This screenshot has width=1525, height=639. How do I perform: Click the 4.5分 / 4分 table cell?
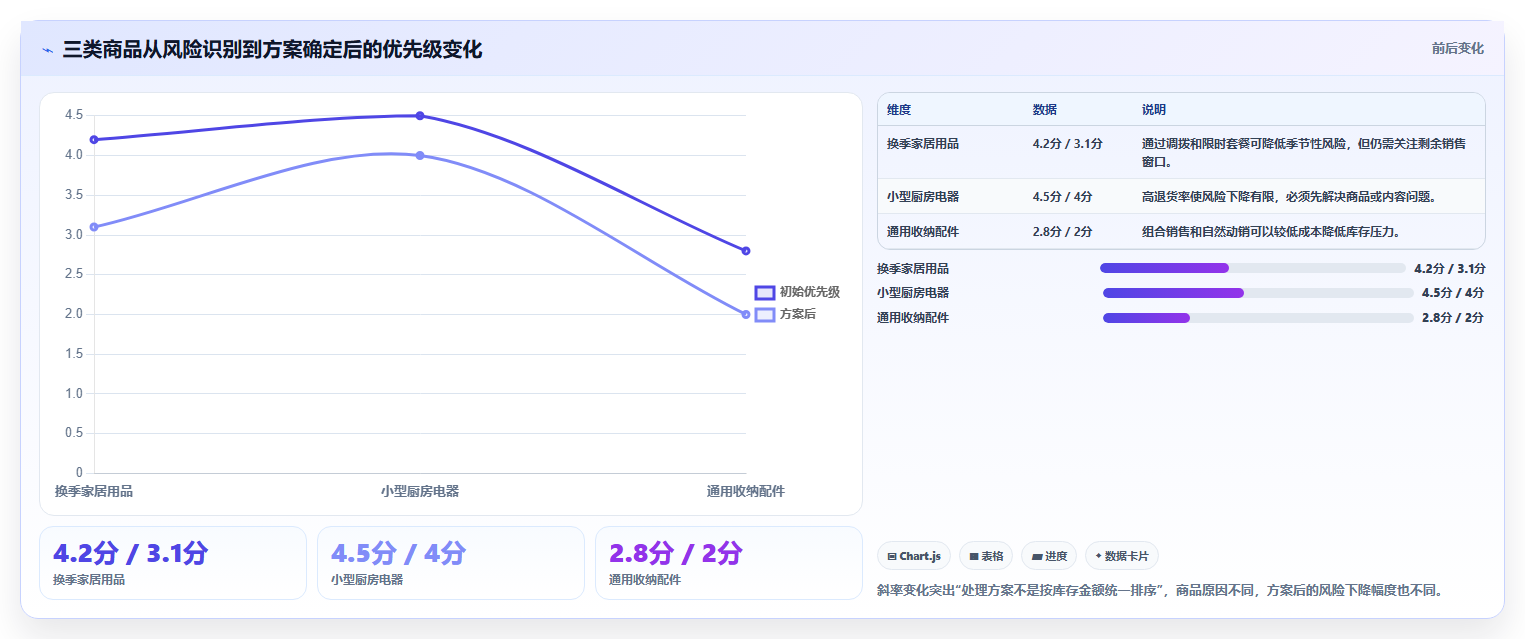click(x=1063, y=197)
